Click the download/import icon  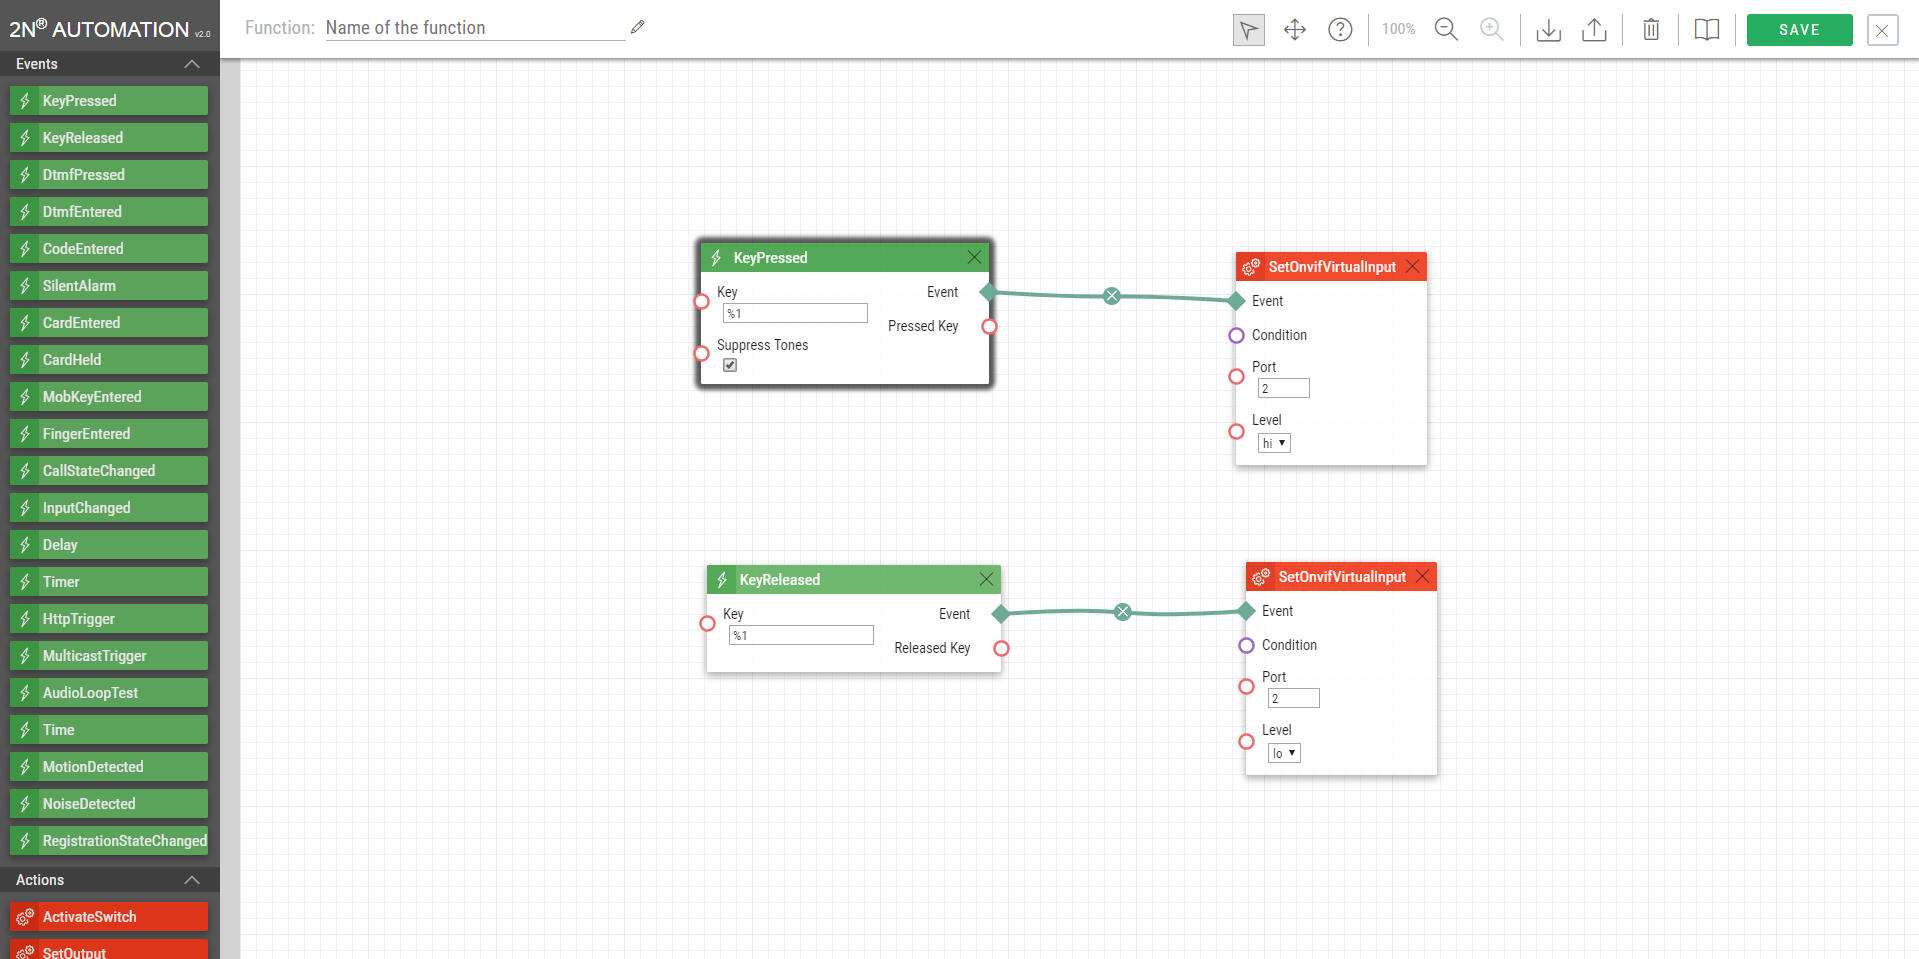point(1548,30)
